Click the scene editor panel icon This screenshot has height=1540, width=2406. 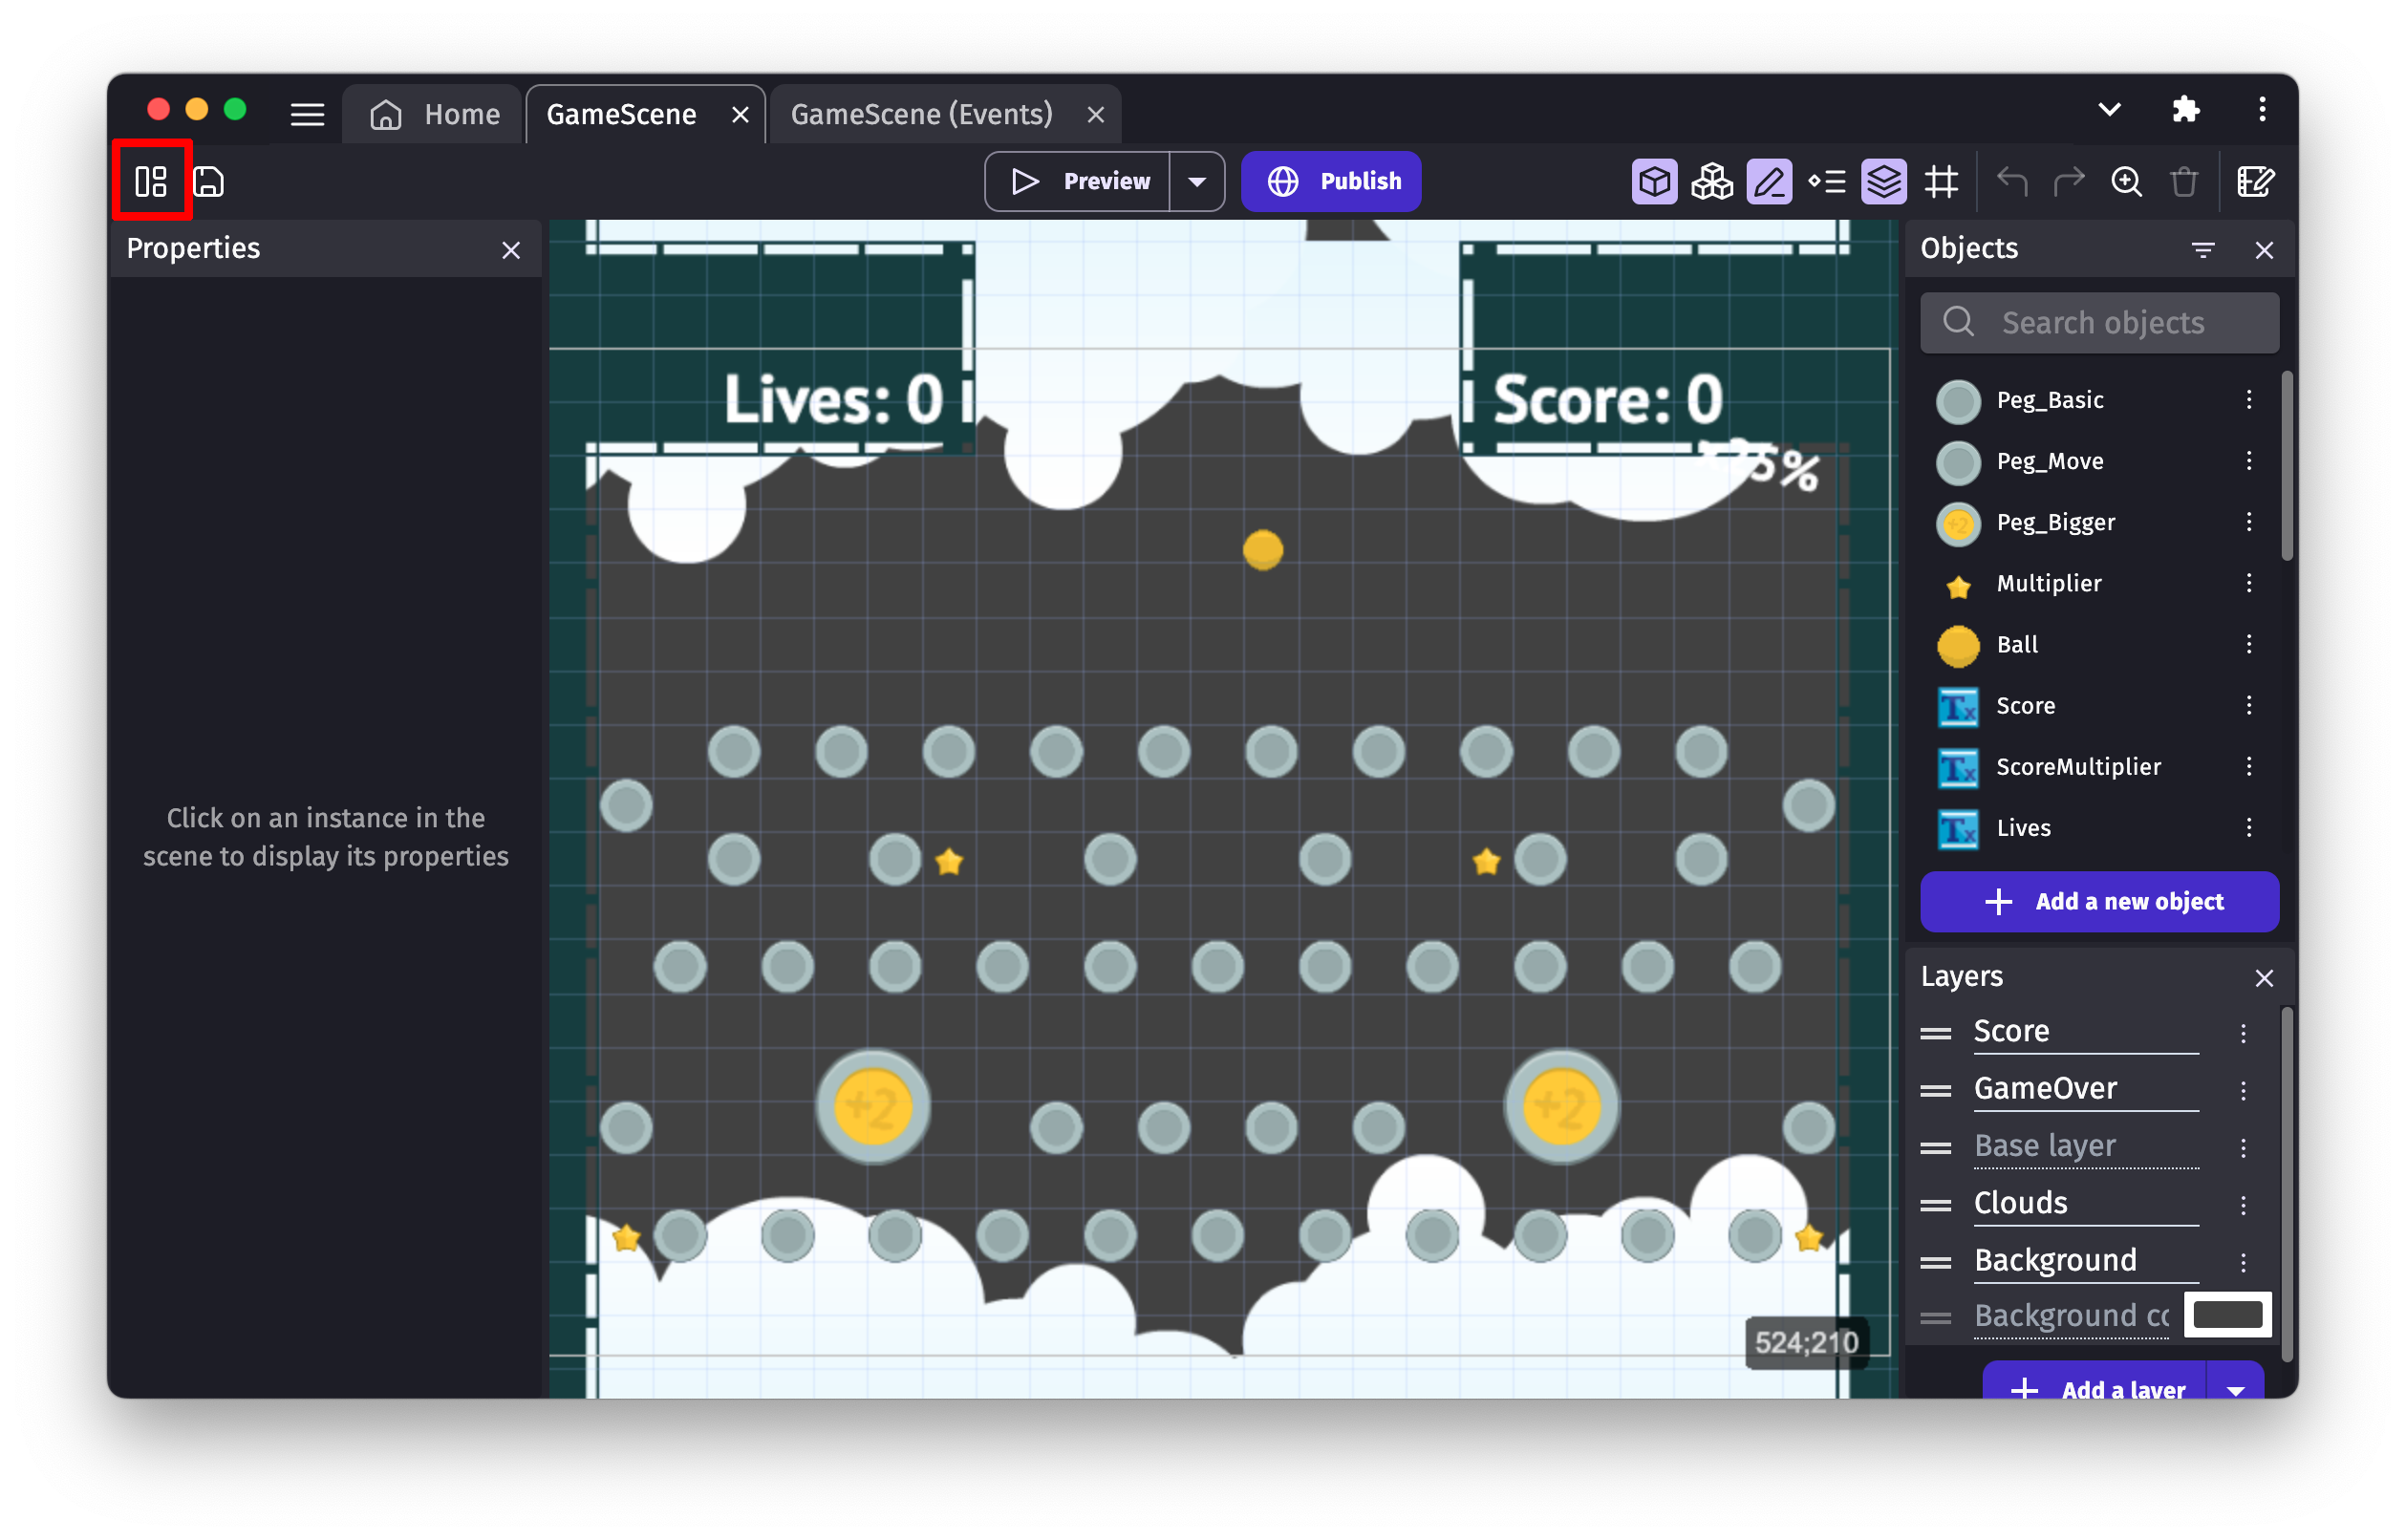(x=153, y=179)
